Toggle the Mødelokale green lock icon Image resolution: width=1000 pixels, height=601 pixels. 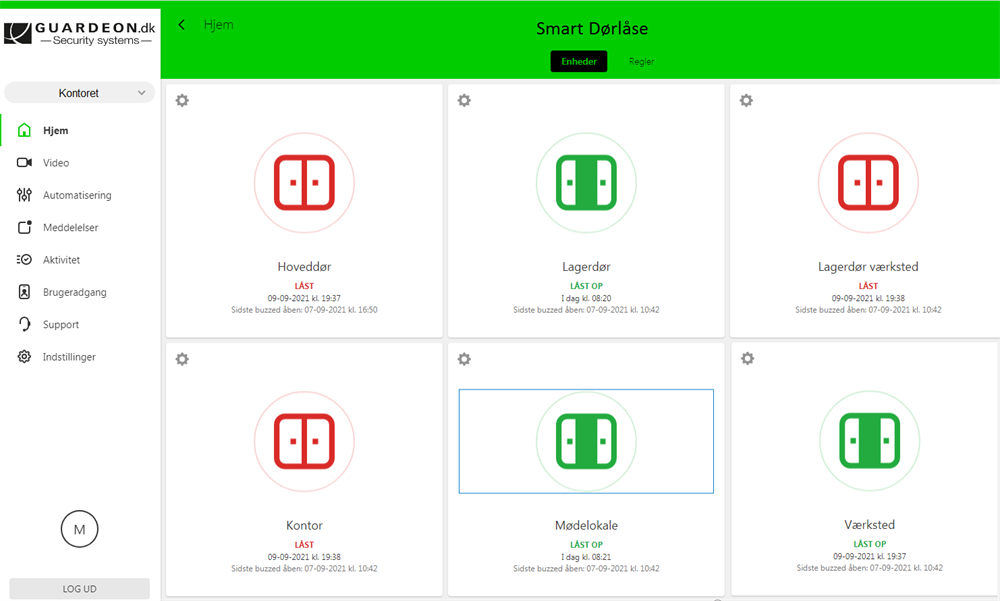(x=586, y=441)
